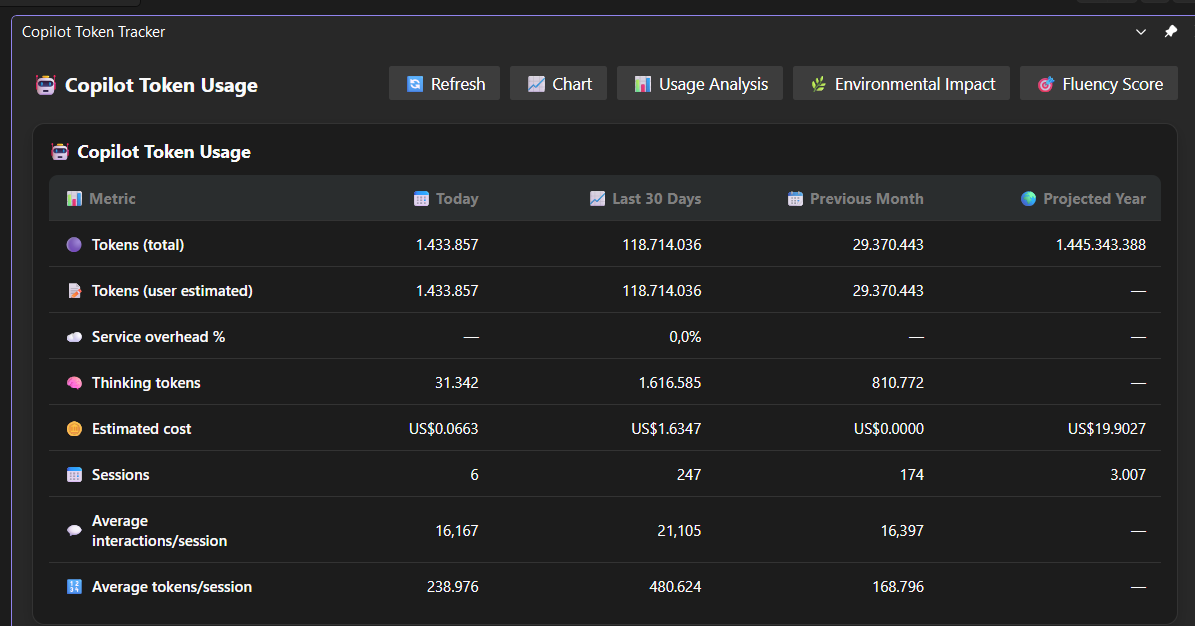Select the Sessions row label
1195x626 pixels.
[x=120, y=475]
